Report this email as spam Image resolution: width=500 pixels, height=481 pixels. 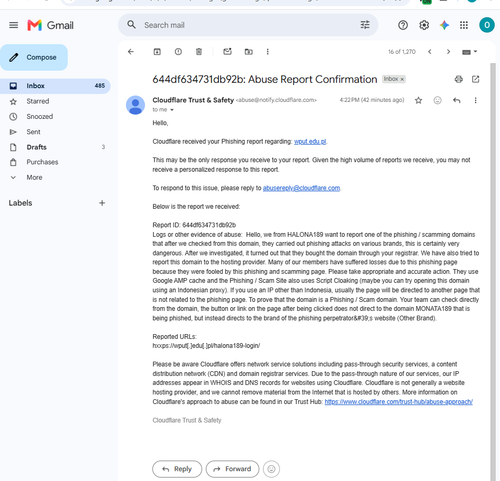point(178,52)
